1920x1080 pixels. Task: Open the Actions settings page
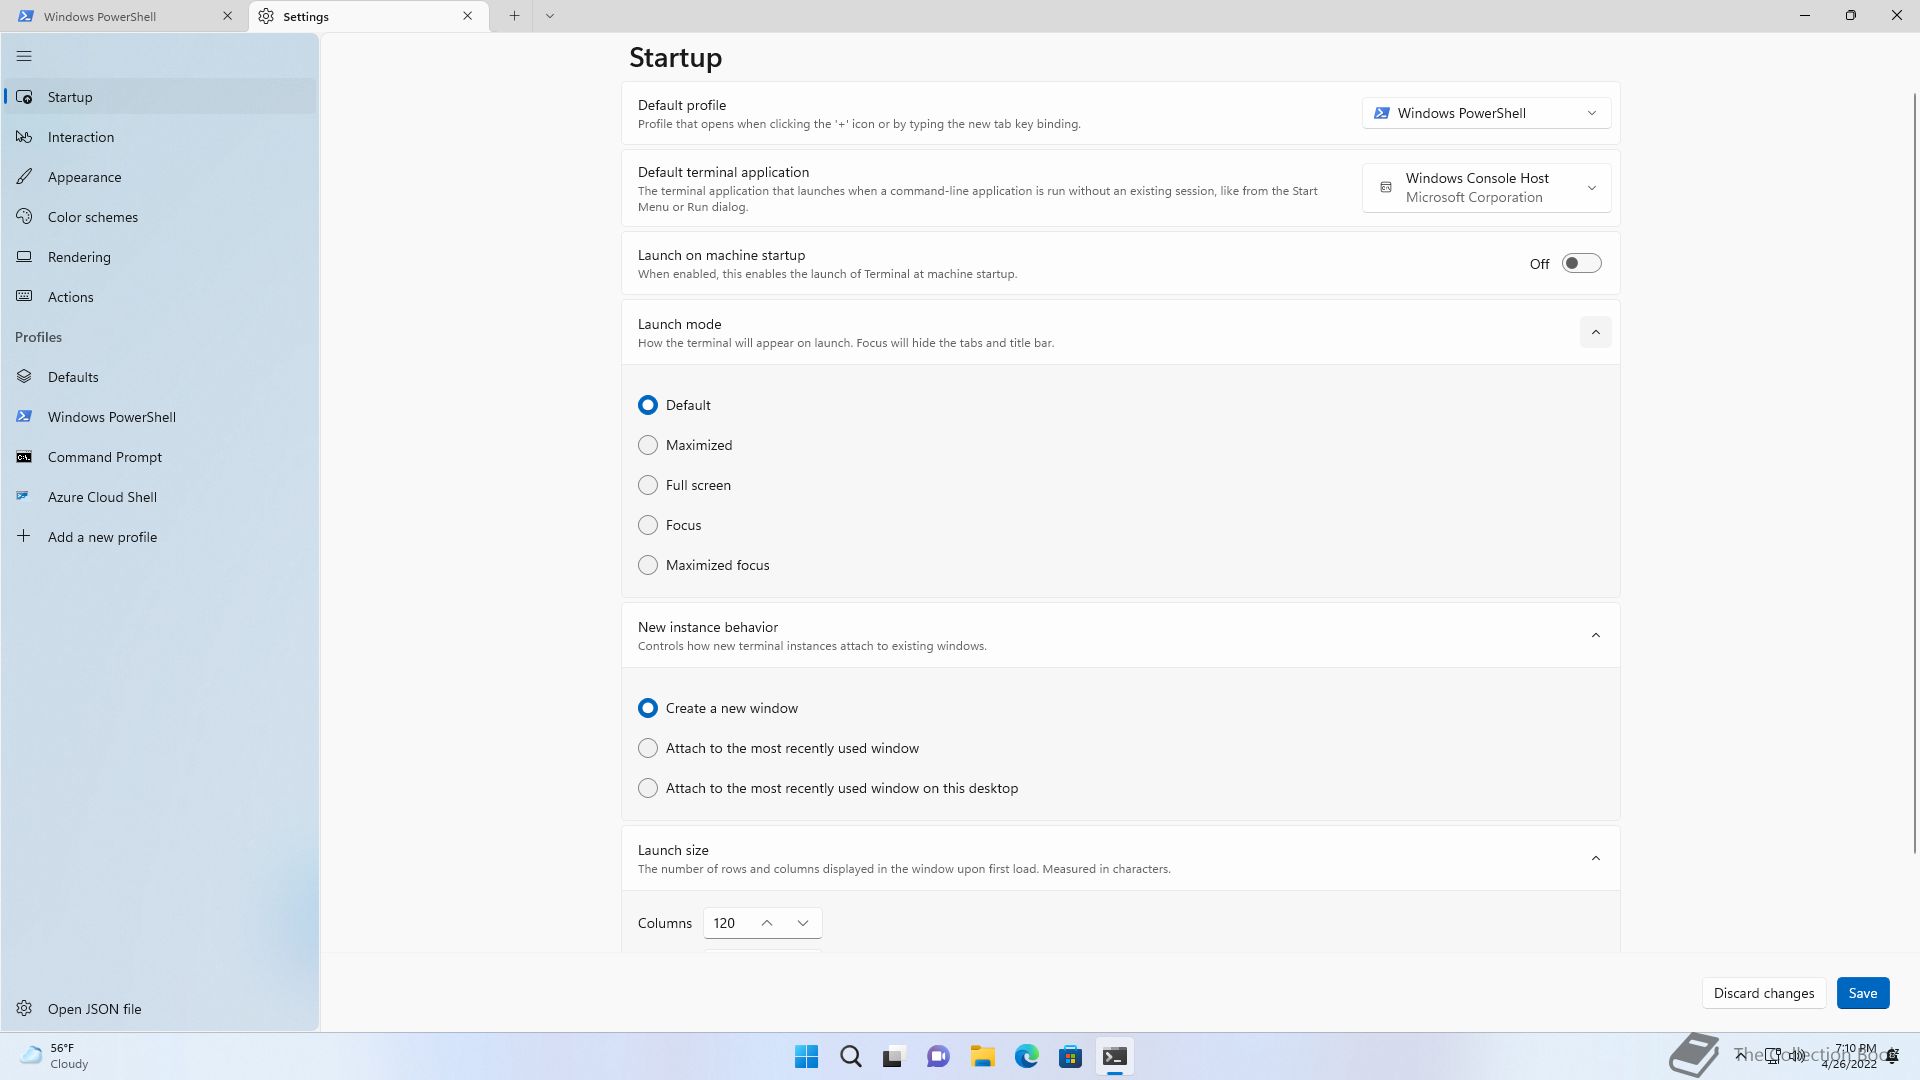[x=160, y=297]
